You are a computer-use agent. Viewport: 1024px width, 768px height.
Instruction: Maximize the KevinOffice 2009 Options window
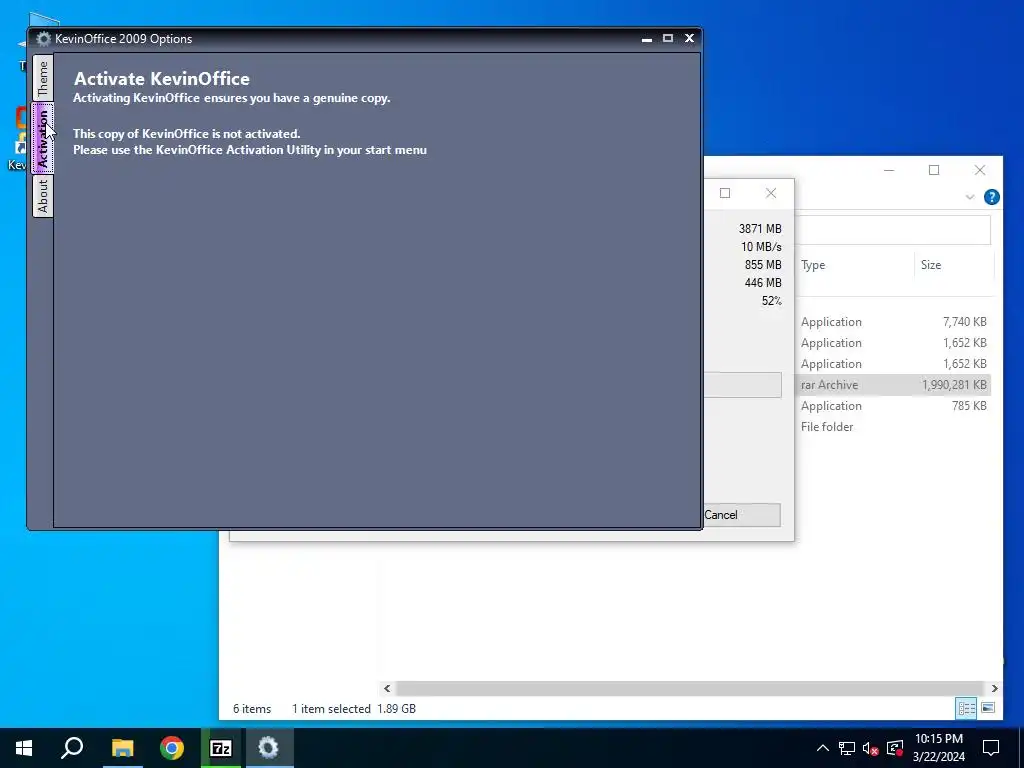(667, 39)
